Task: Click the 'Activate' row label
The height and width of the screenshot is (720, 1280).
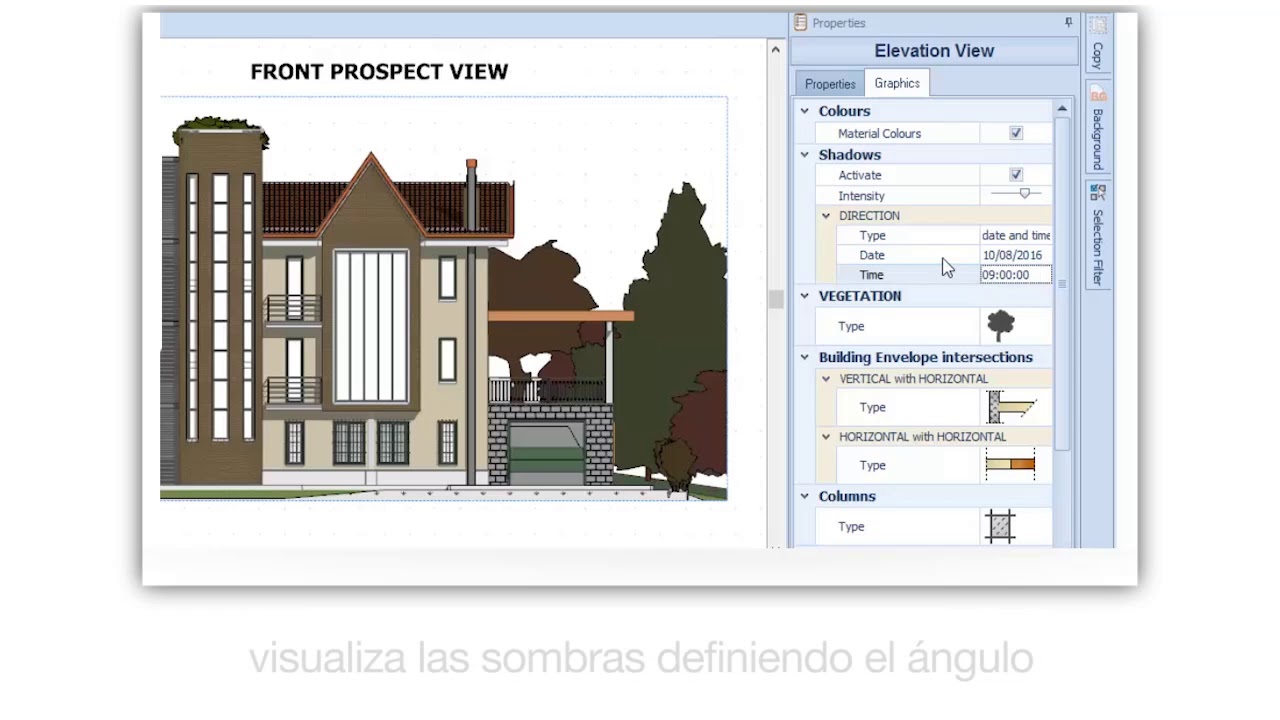Action: click(x=860, y=175)
